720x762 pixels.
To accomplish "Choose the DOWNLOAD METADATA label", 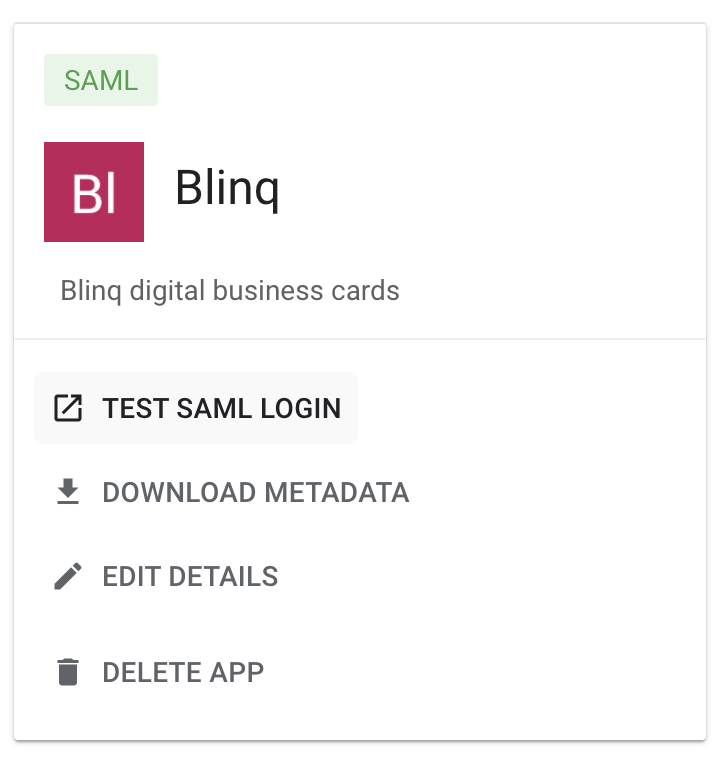I will pos(256,492).
